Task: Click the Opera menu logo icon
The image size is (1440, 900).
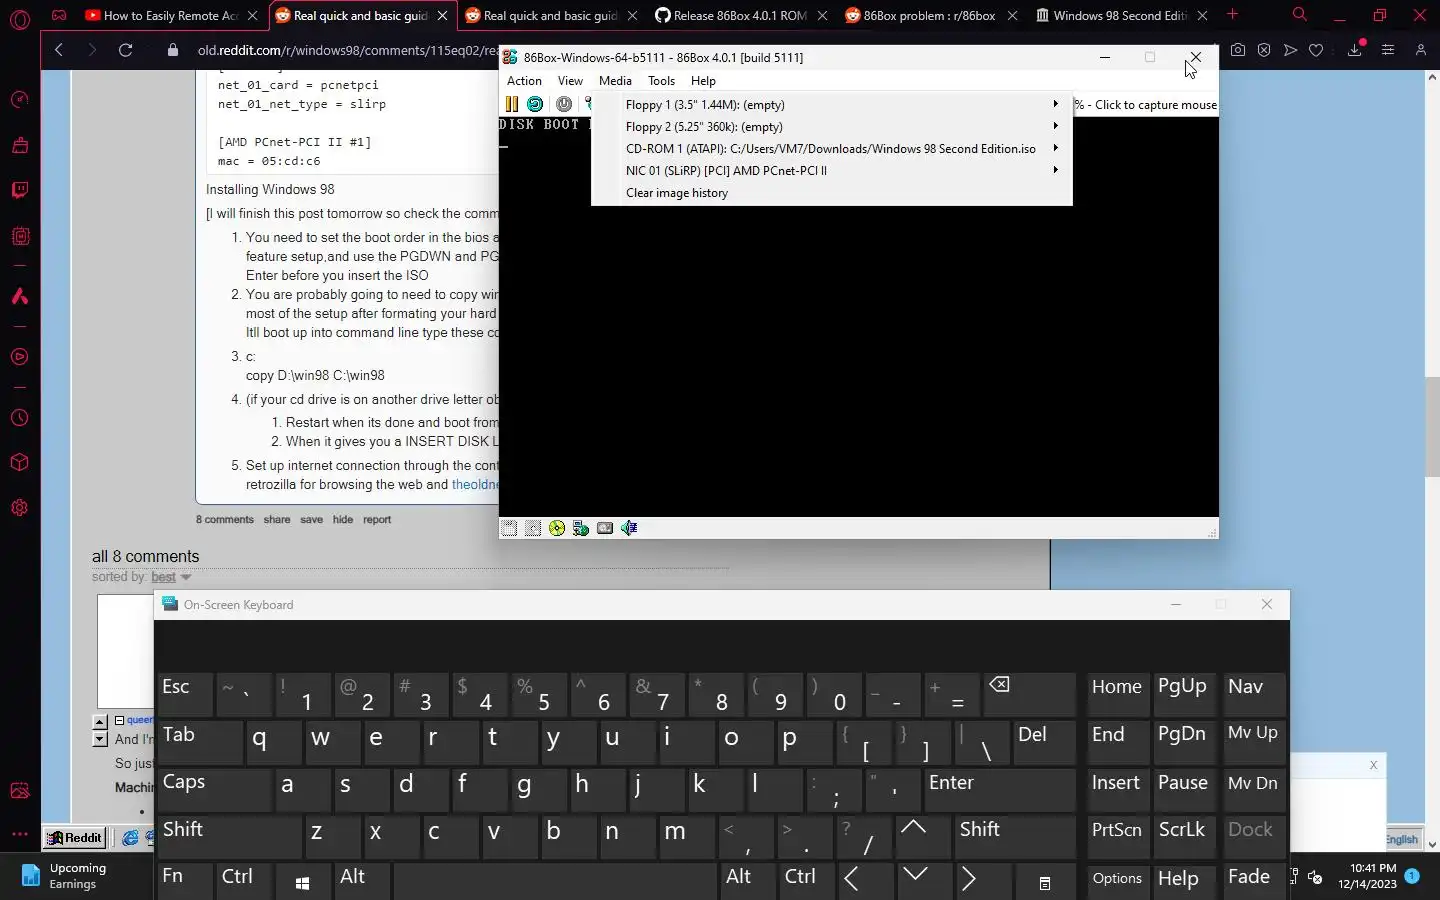Action: pos(20,19)
